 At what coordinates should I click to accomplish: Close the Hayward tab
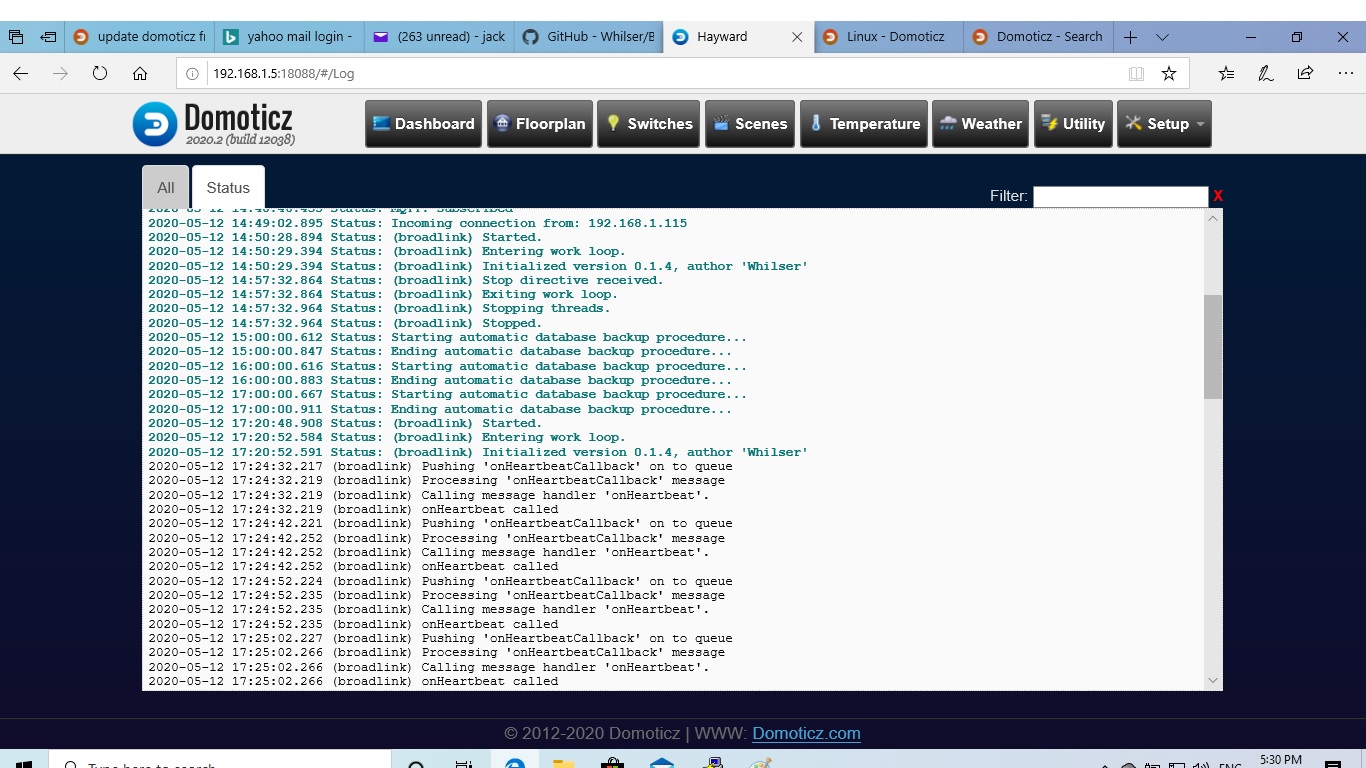pos(797,37)
